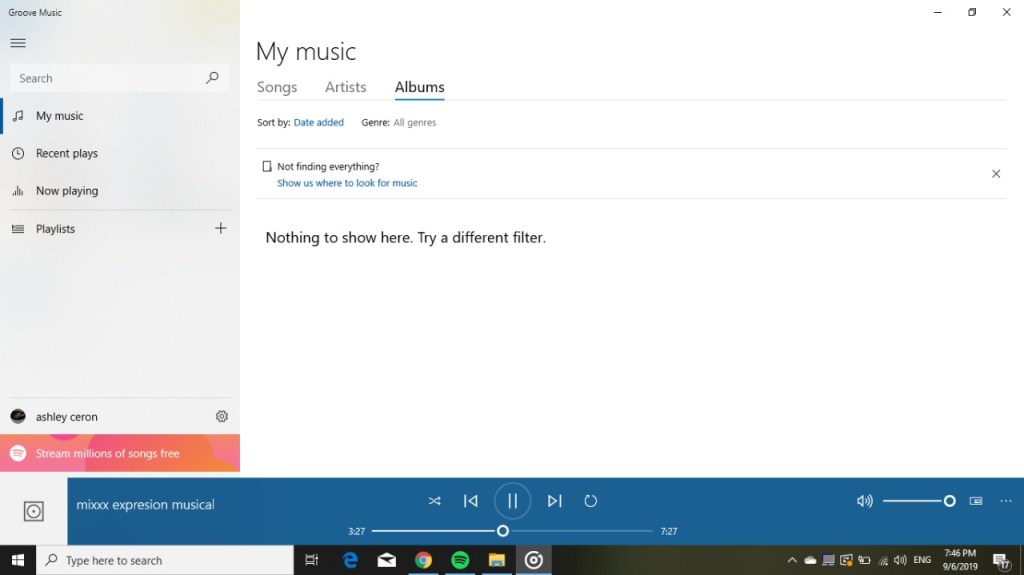The width and height of the screenshot is (1024, 575).
Task: Open more options ellipsis in player bar
Action: (1006, 501)
